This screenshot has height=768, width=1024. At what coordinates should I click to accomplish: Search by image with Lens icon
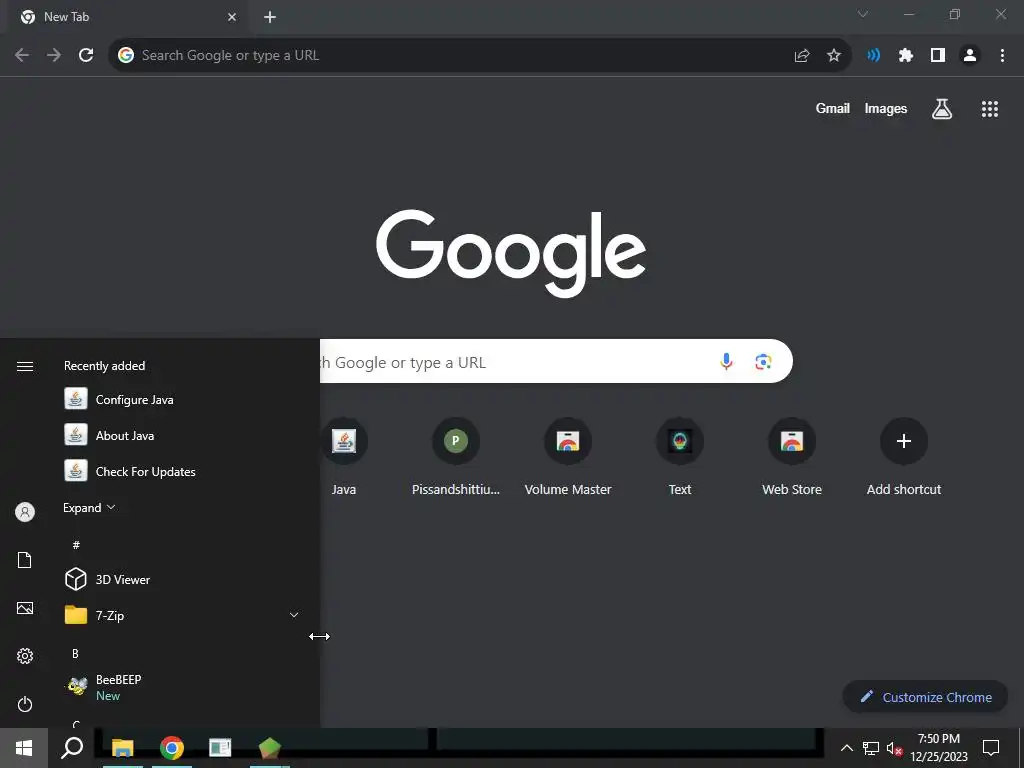coord(763,361)
